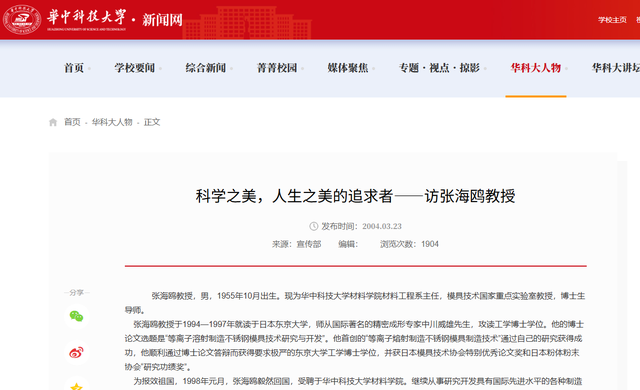Click the paragraph starting 为报效祖国

[354, 381]
